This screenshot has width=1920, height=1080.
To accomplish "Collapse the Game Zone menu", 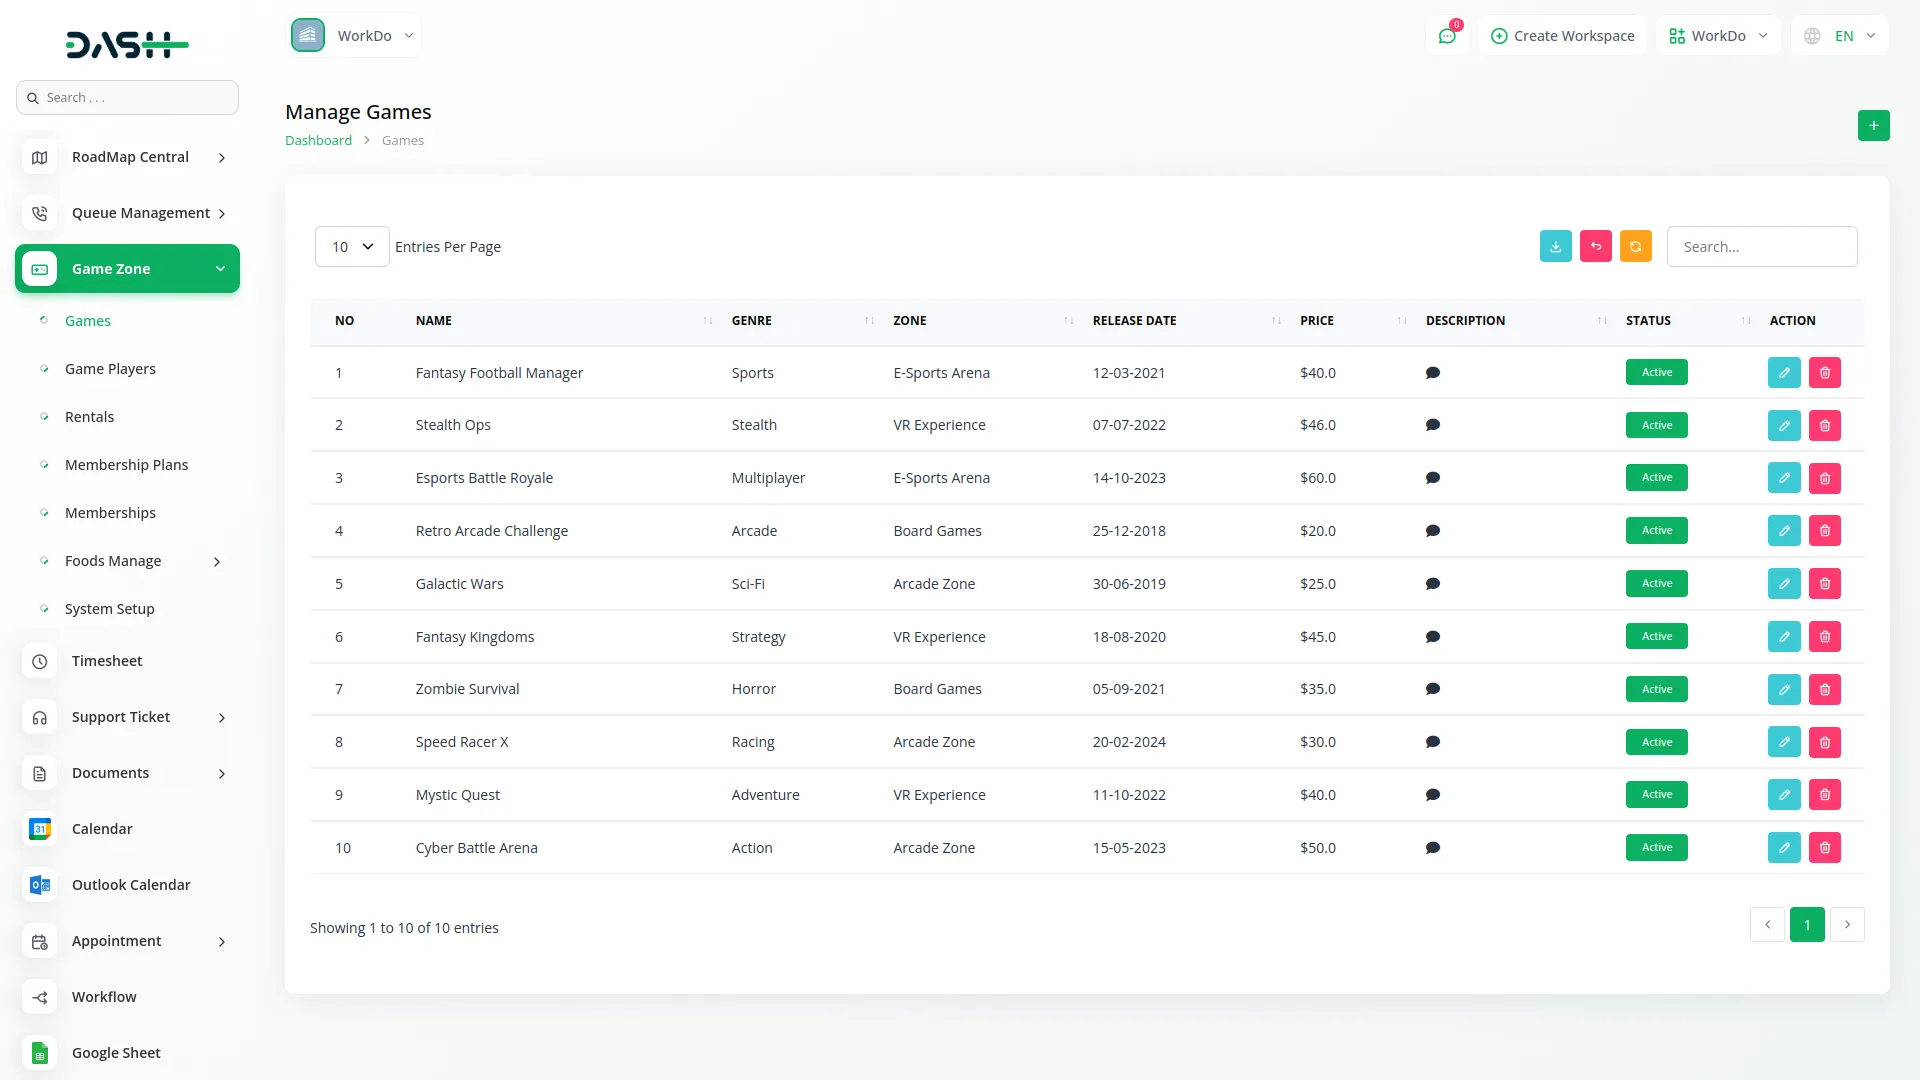I will coord(127,269).
